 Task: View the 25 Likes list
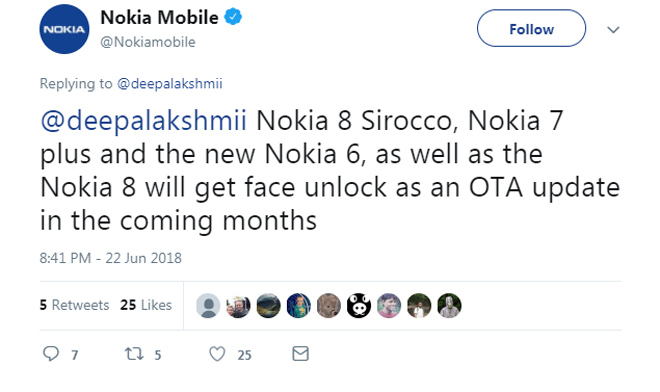146,305
